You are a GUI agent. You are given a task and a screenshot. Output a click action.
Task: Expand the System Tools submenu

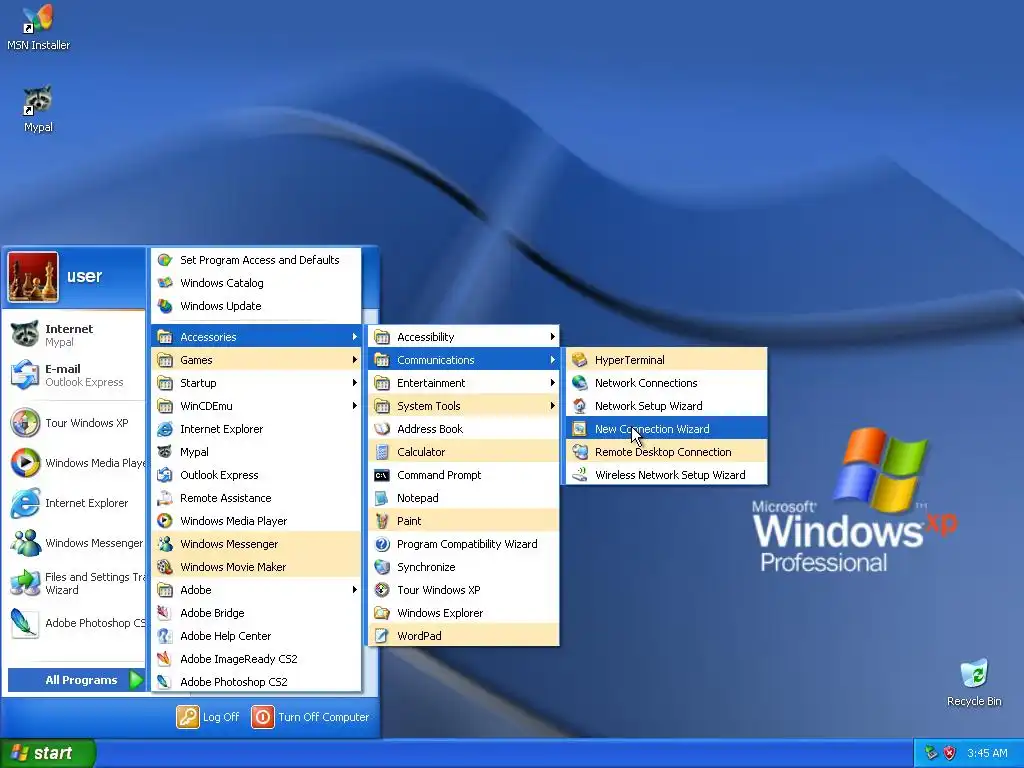(x=464, y=406)
